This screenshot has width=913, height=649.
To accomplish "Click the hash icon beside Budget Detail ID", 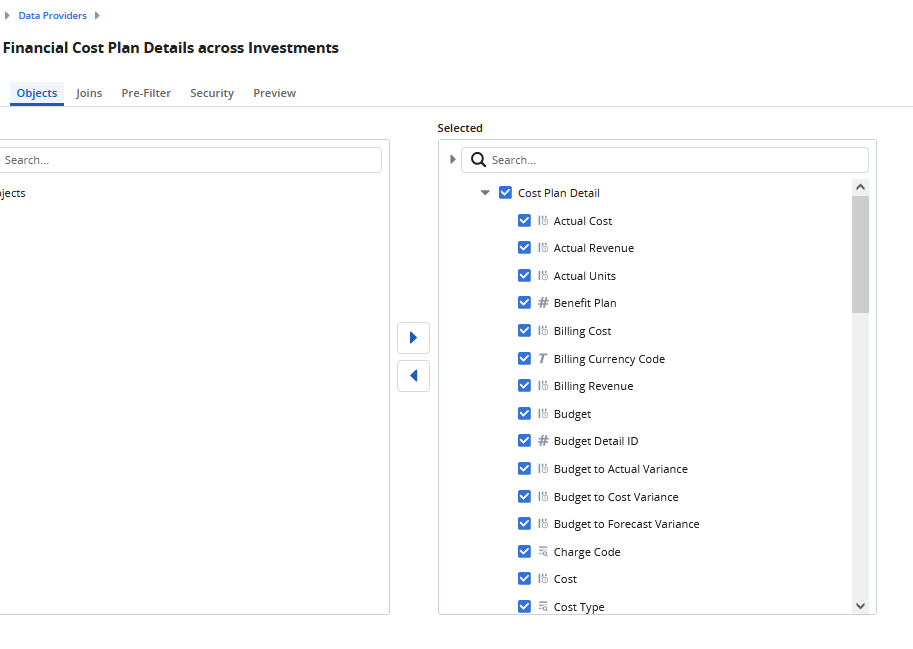I will 543,441.
